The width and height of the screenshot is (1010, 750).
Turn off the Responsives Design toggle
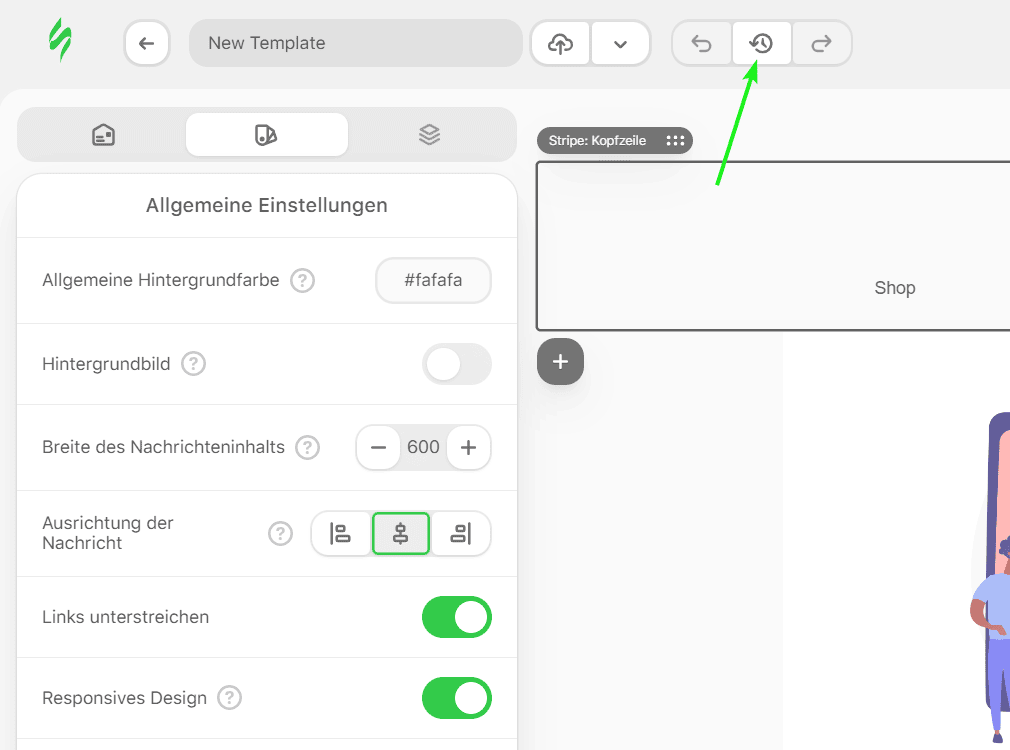(x=456, y=698)
